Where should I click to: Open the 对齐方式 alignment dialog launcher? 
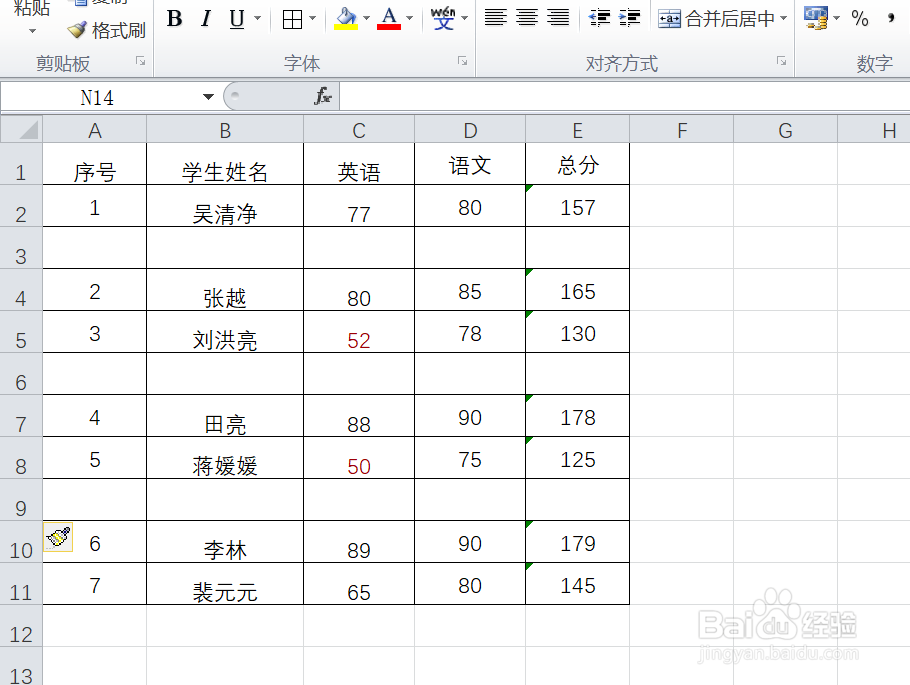(781, 61)
